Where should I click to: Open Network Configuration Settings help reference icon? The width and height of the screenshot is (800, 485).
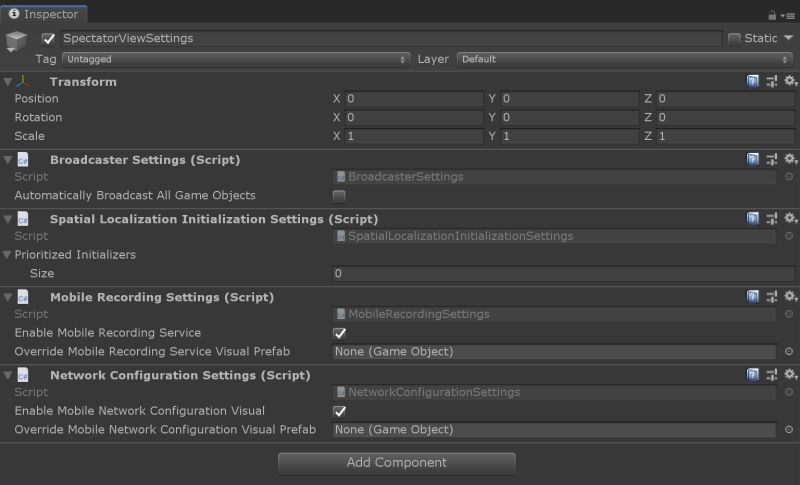pyautogui.click(x=753, y=374)
